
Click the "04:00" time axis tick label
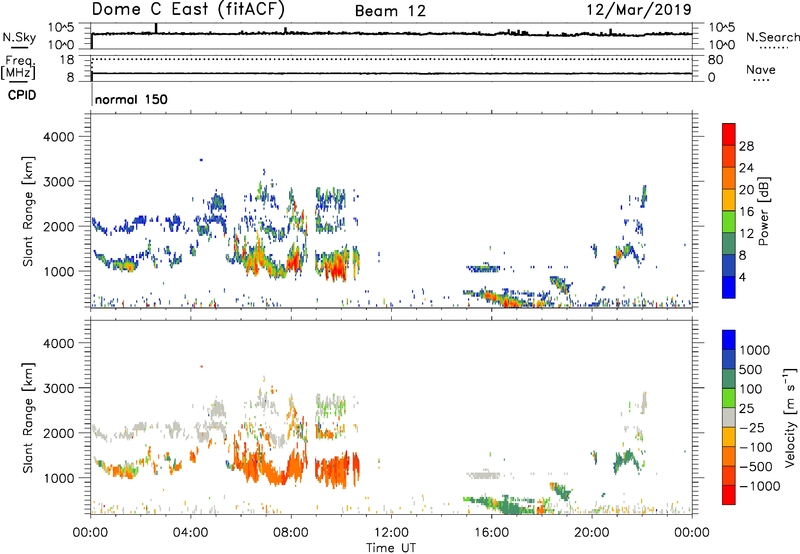pyautogui.click(x=190, y=533)
